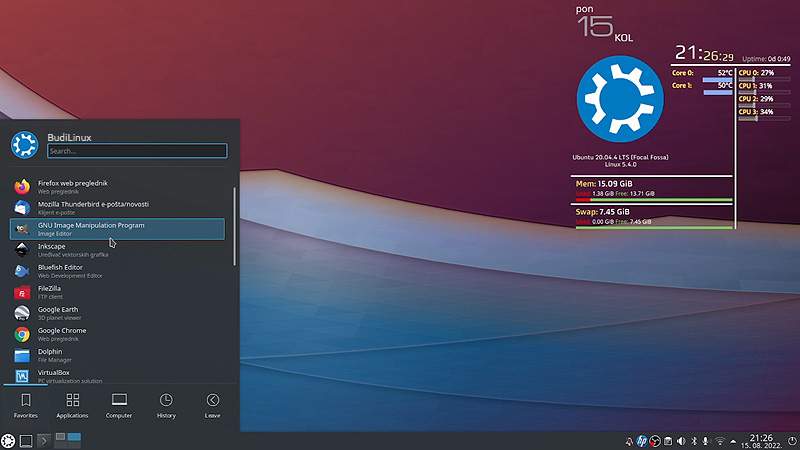
Task: Click the CPU 0: 27% label
Action: pos(756,73)
